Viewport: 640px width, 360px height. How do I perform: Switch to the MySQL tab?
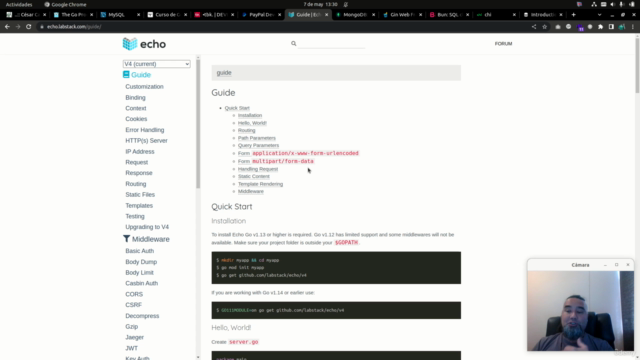click(116, 15)
